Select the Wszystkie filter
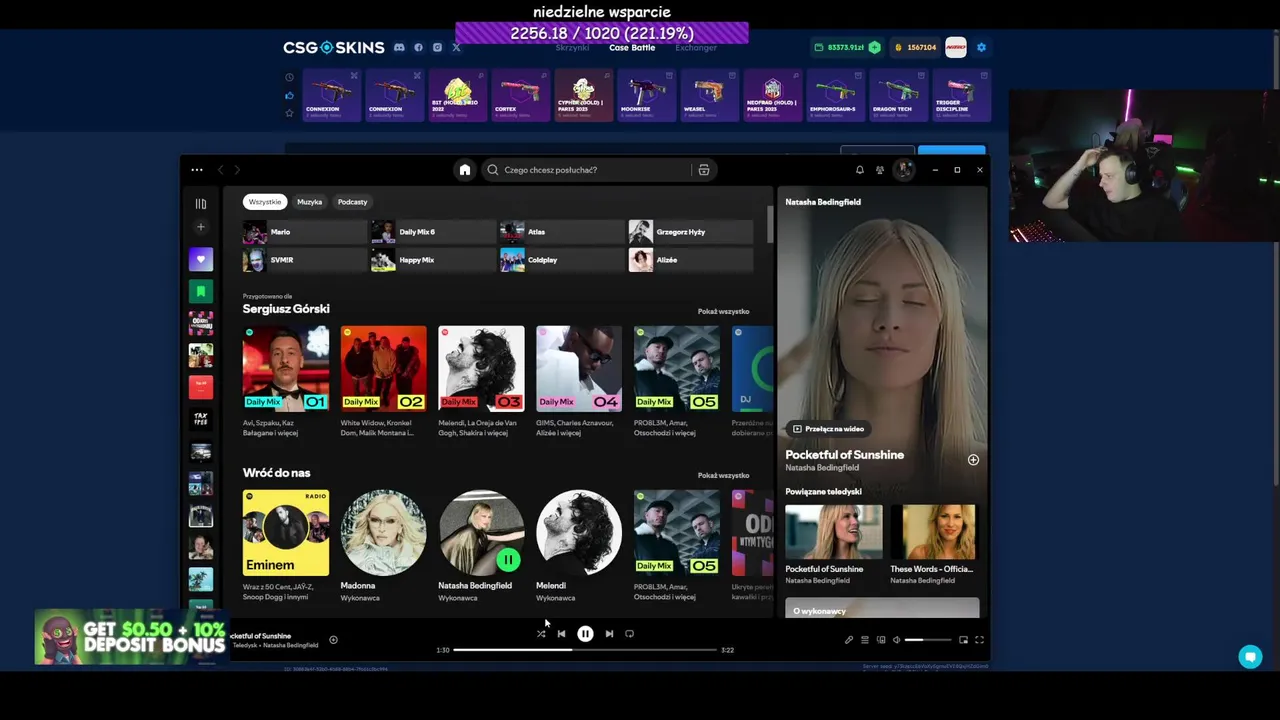 (x=265, y=202)
